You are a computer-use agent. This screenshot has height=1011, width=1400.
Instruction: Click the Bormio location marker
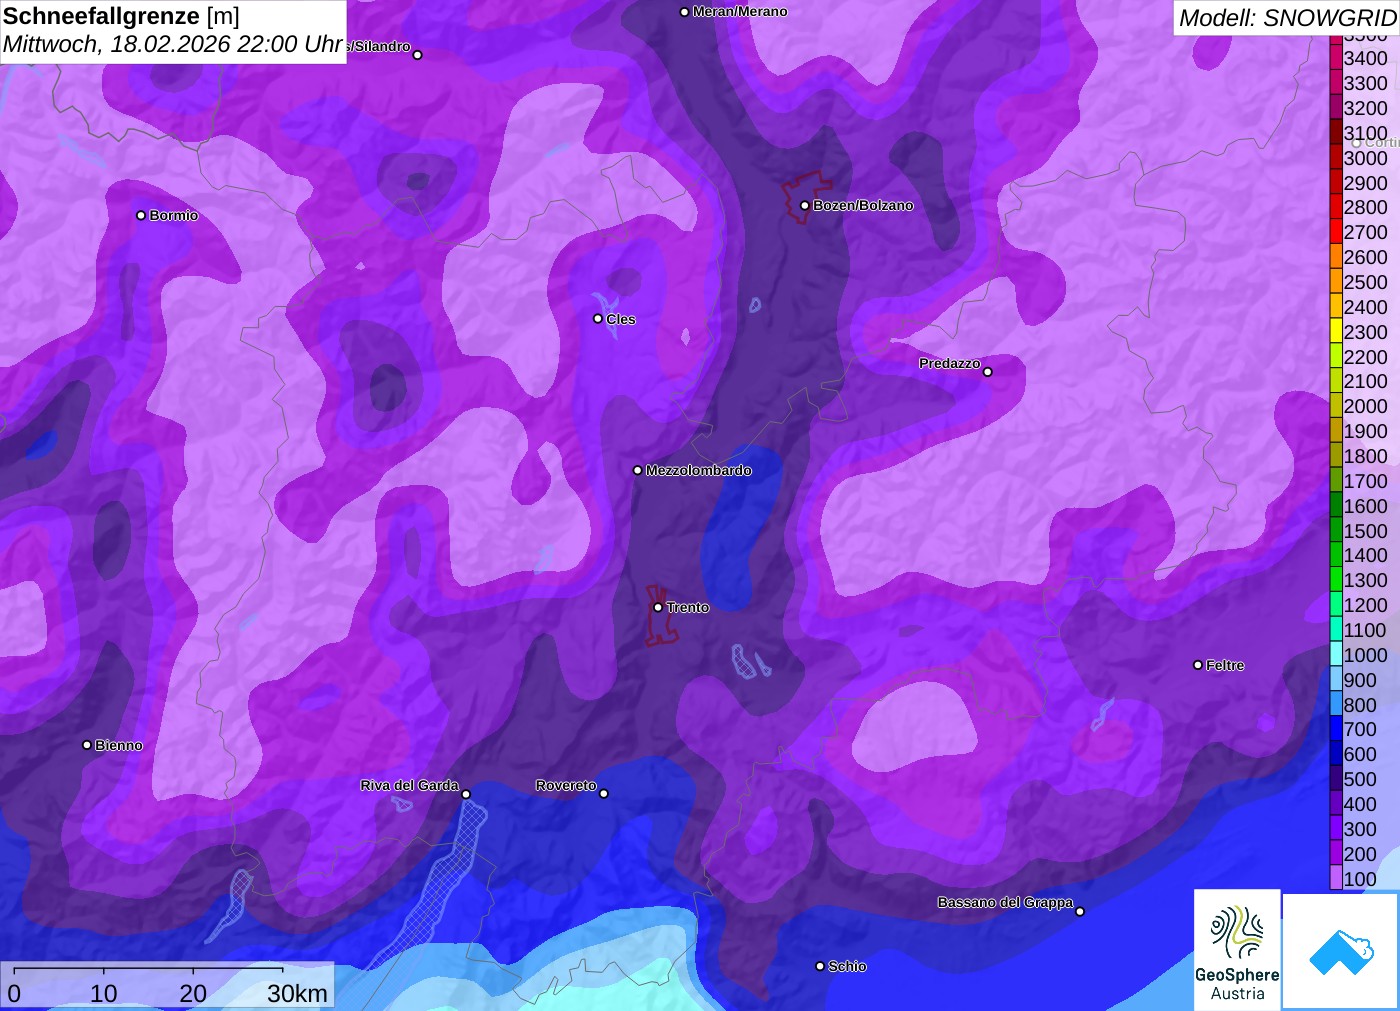141,215
